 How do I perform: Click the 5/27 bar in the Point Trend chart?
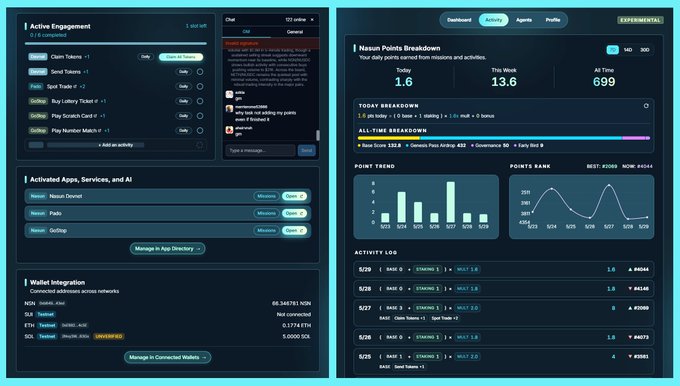pos(451,202)
